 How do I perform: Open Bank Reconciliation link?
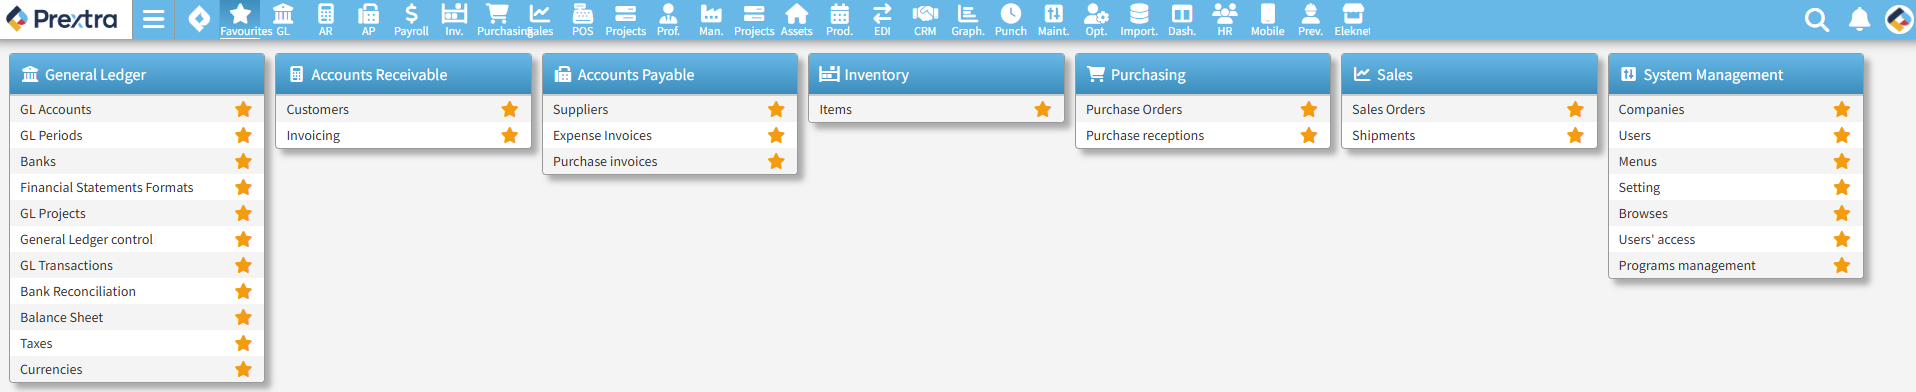click(x=78, y=291)
